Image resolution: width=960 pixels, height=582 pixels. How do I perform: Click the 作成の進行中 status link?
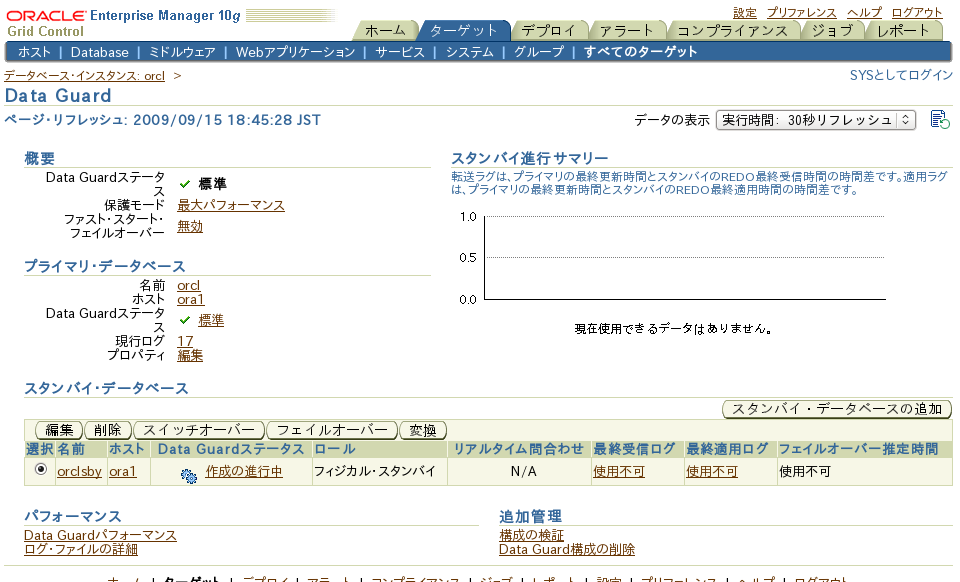[244, 472]
